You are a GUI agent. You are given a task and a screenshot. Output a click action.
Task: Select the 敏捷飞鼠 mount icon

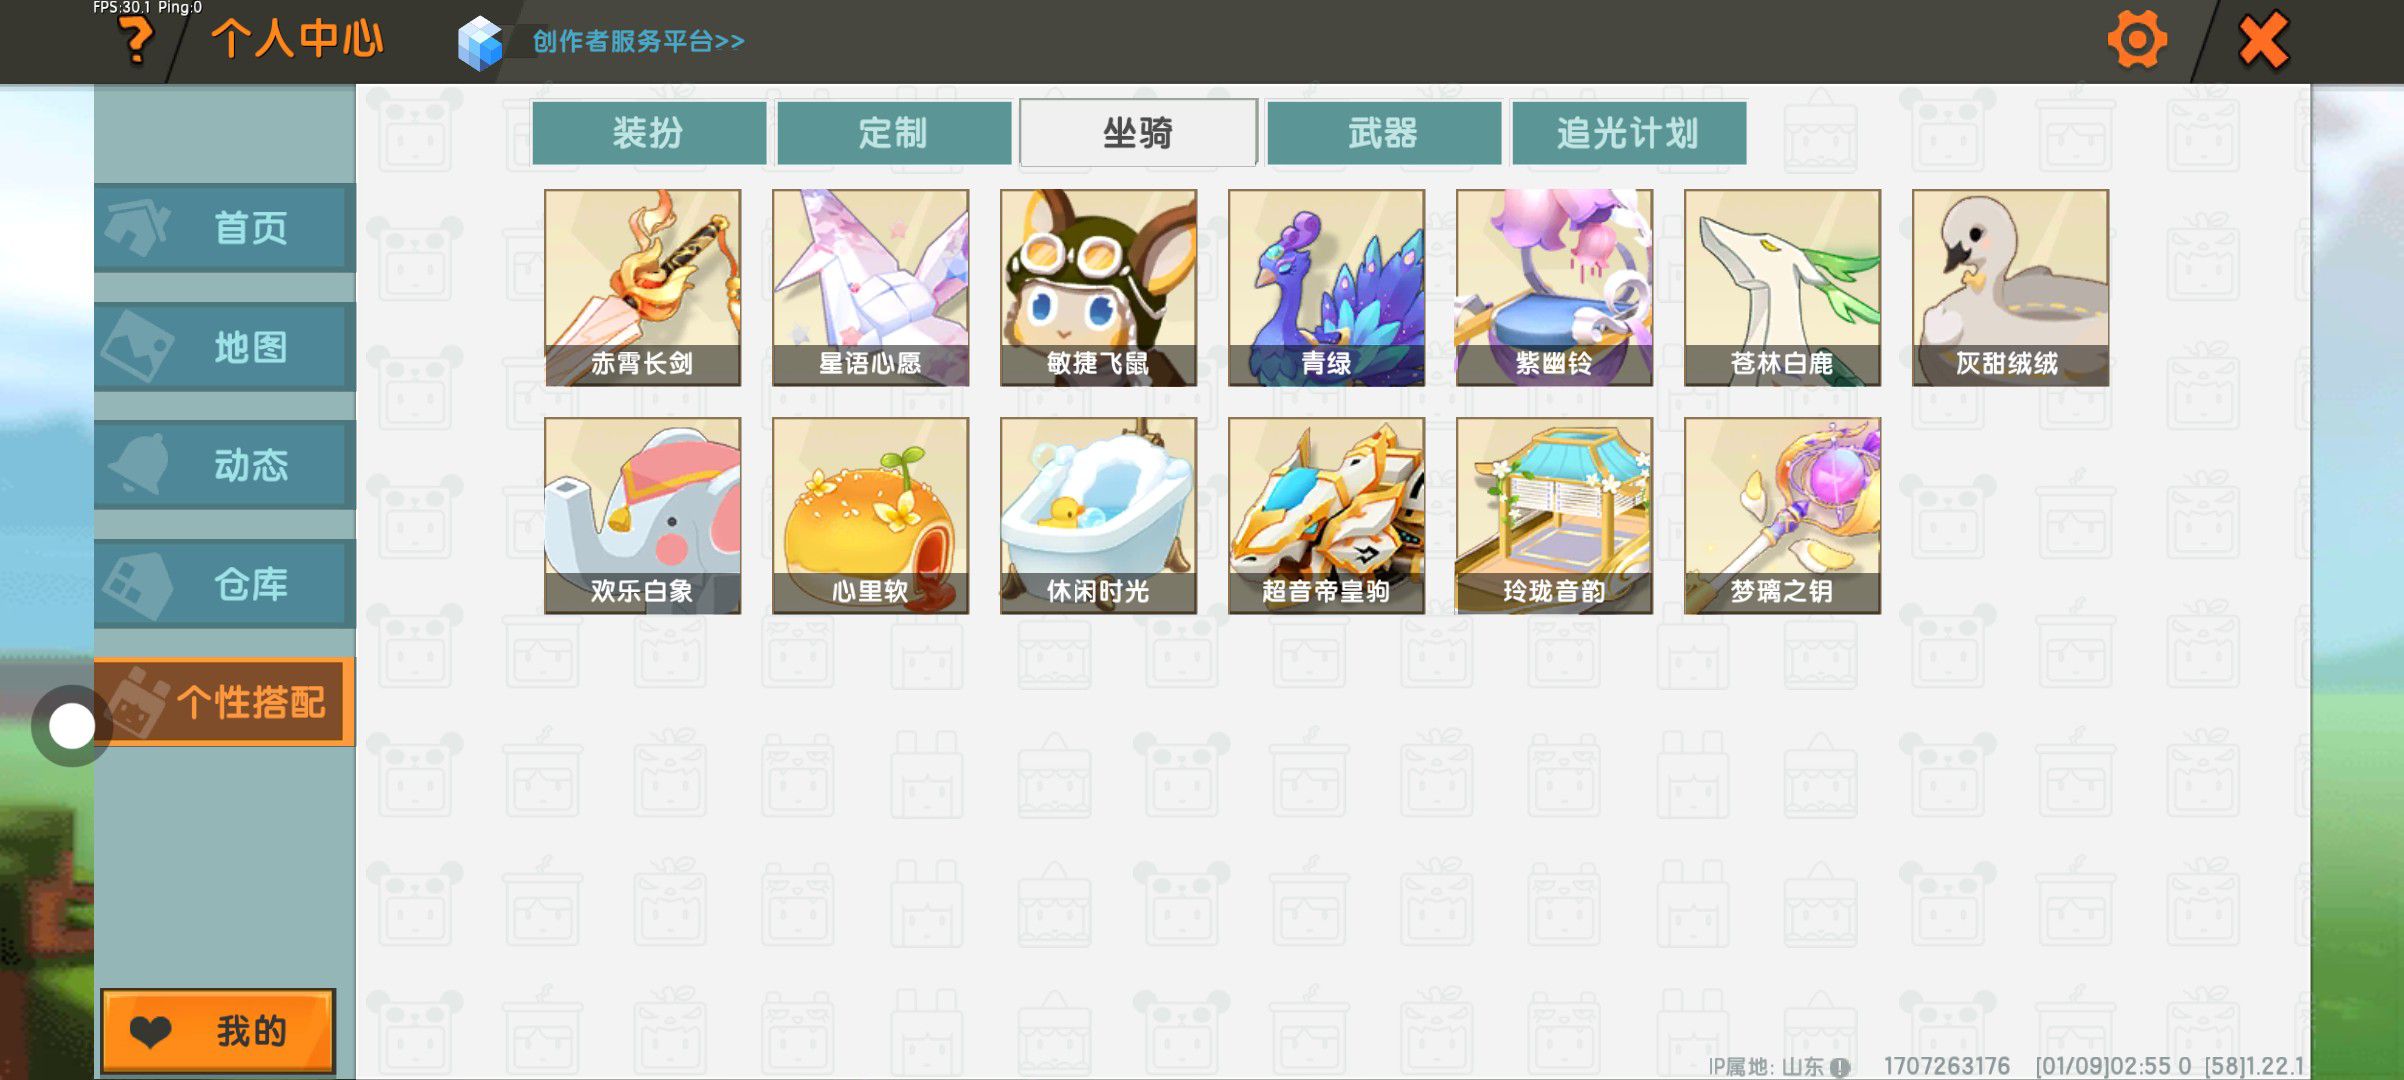click(x=1098, y=288)
